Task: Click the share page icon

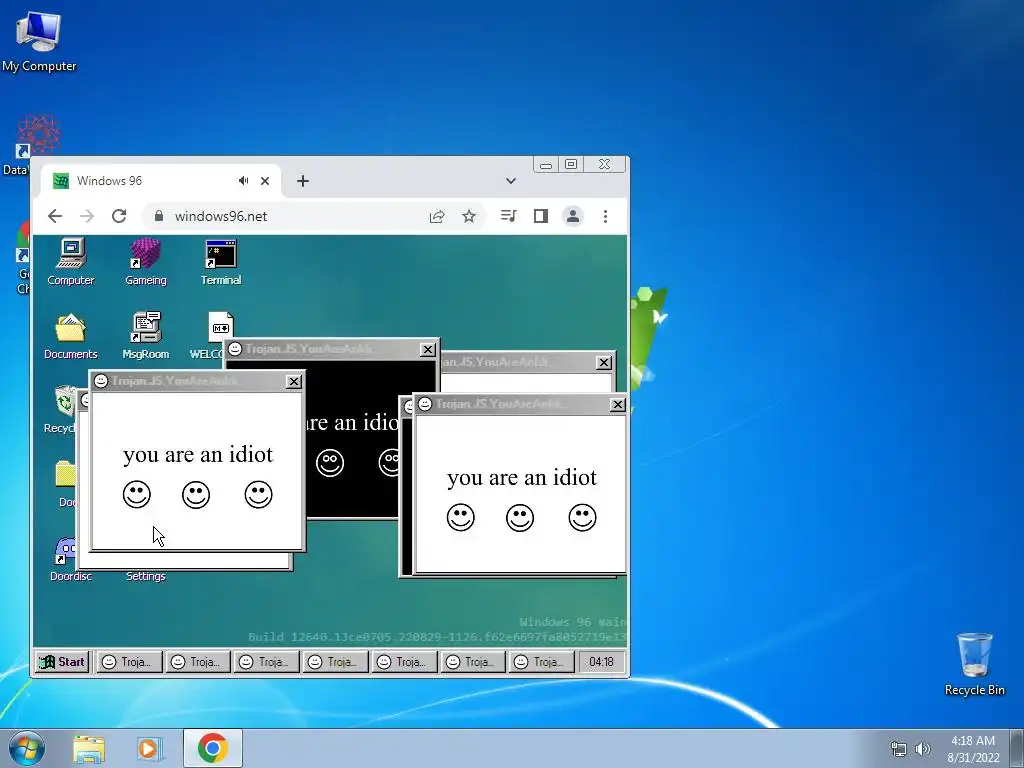Action: click(x=437, y=216)
